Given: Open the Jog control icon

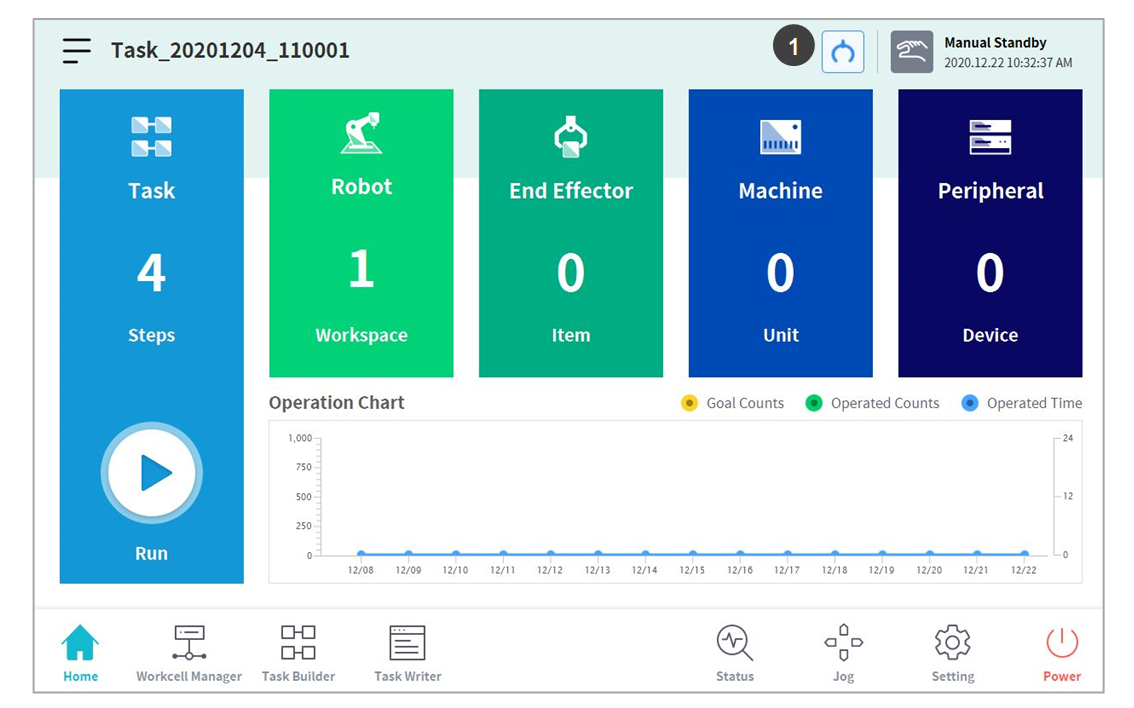Looking at the screenshot, I should (x=843, y=653).
